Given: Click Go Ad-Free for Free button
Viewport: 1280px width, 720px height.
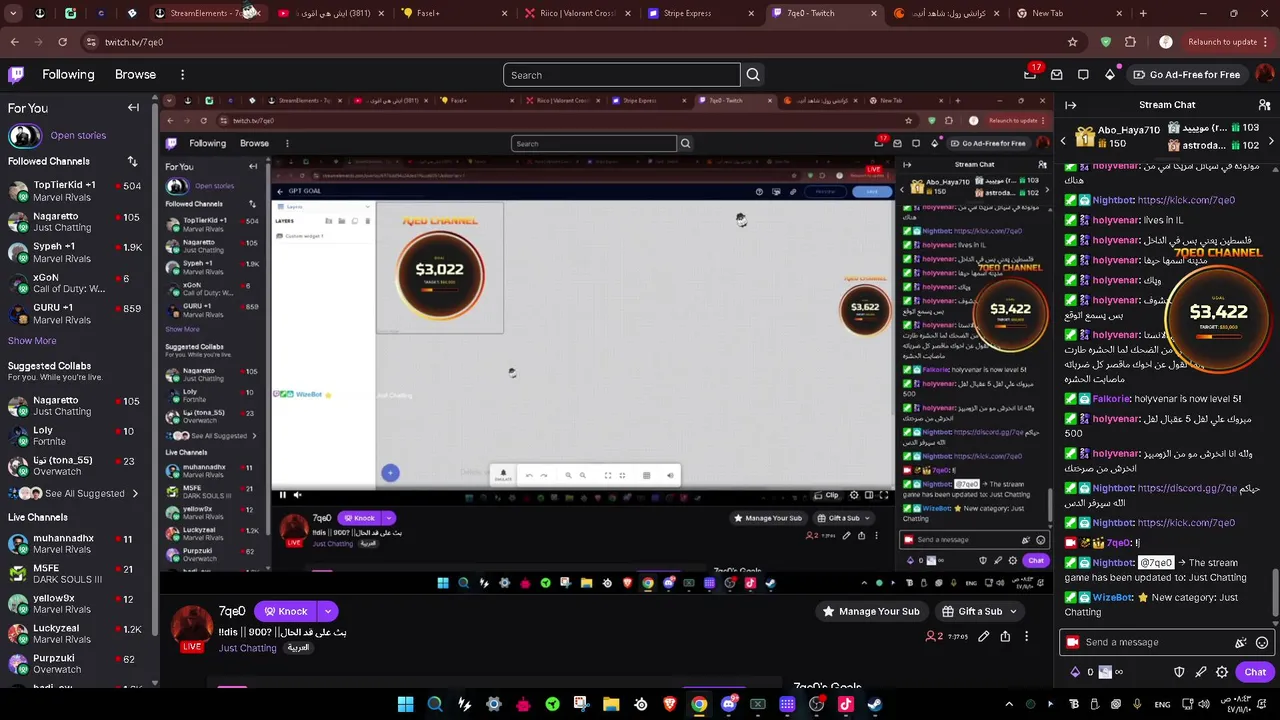Looking at the screenshot, I should (1186, 75).
